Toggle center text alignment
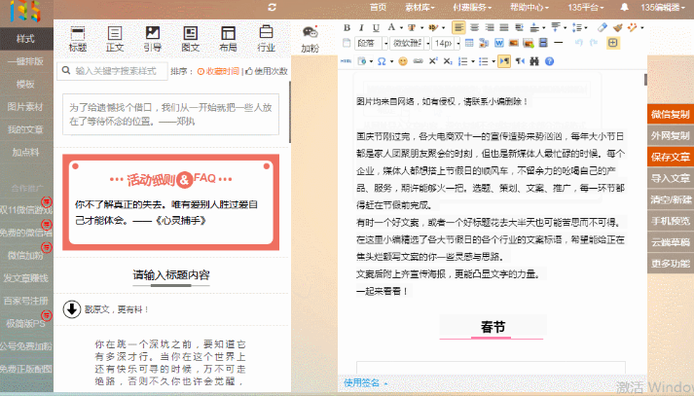Viewport: 694px width, 396px height. pos(474,27)
